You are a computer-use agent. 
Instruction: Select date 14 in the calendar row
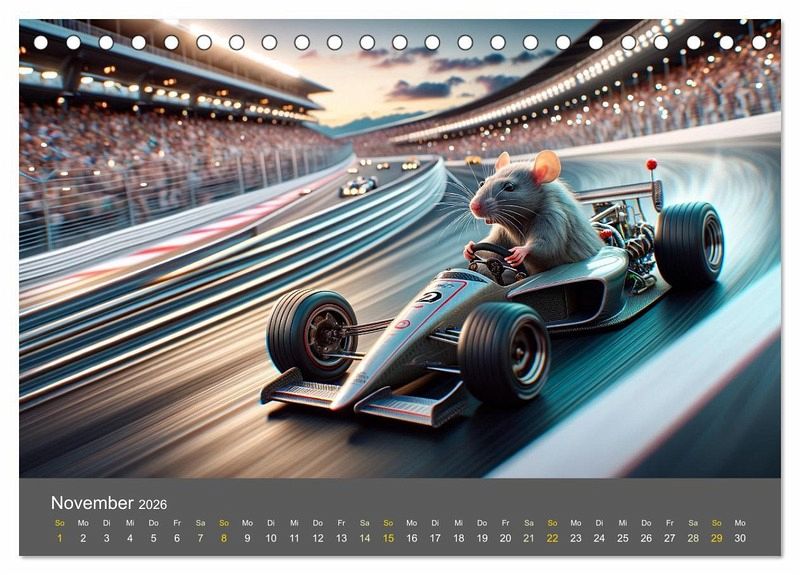click(365, 538)
